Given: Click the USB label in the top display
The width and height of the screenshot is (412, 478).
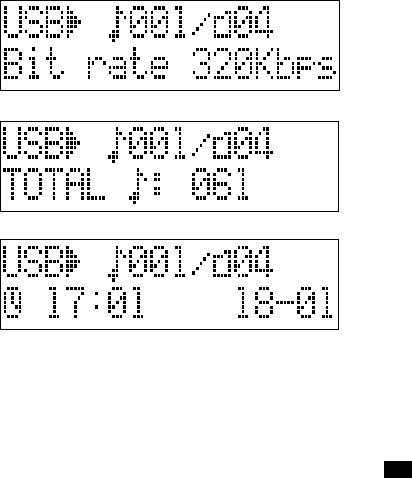Looking at the screenshot, I should coord(33,22).
